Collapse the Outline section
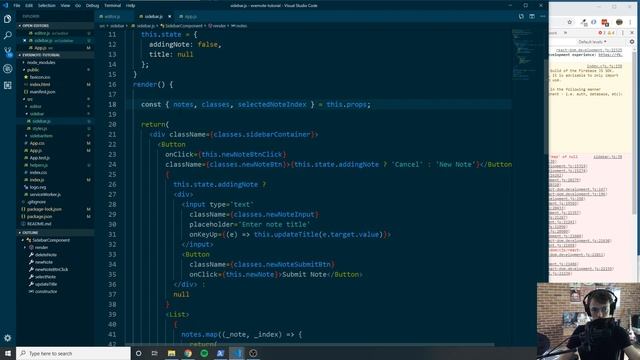640x360 pixels. coord(55,233)
